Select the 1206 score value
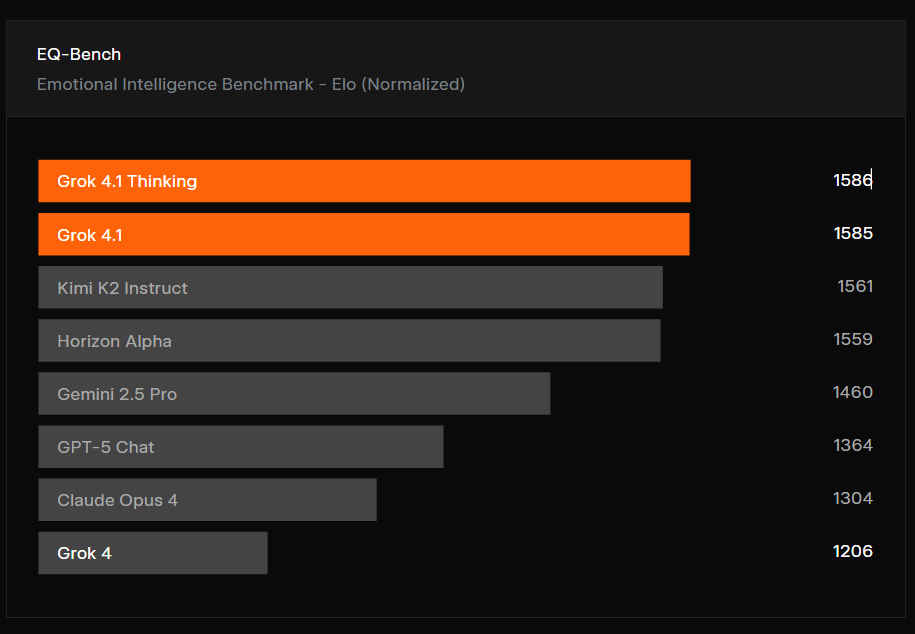Viewport: 915px width, 634px height. point(852,551)
